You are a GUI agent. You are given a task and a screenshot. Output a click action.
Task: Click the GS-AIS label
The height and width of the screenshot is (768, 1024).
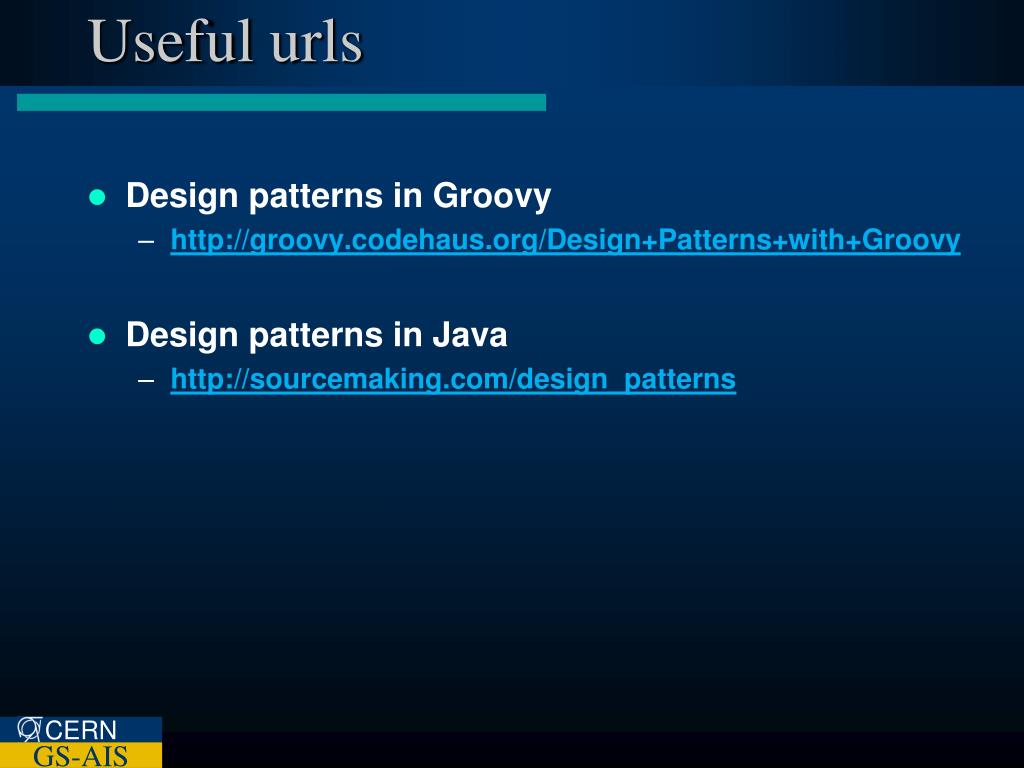[x=81, y=756]
